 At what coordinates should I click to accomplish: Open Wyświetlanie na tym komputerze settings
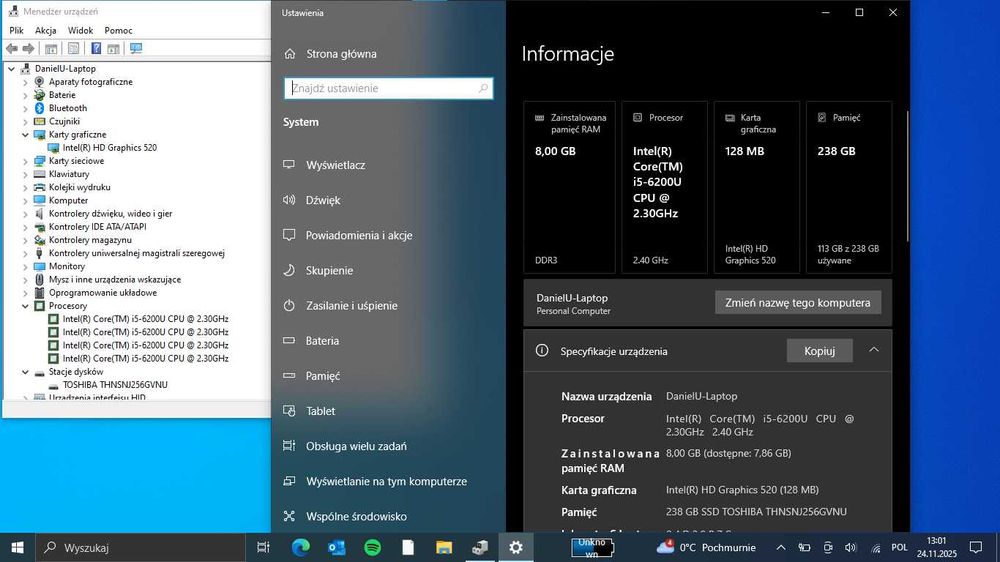386,481
